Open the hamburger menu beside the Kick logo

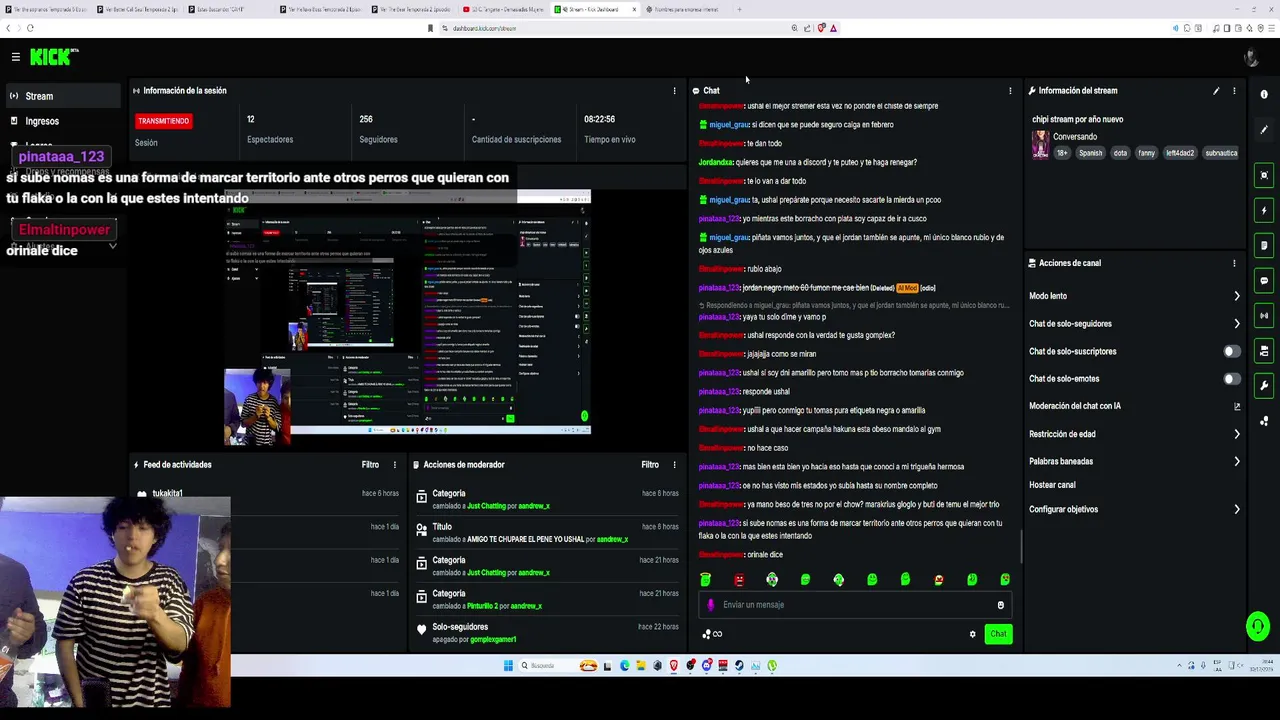click(x=16, y=57)
